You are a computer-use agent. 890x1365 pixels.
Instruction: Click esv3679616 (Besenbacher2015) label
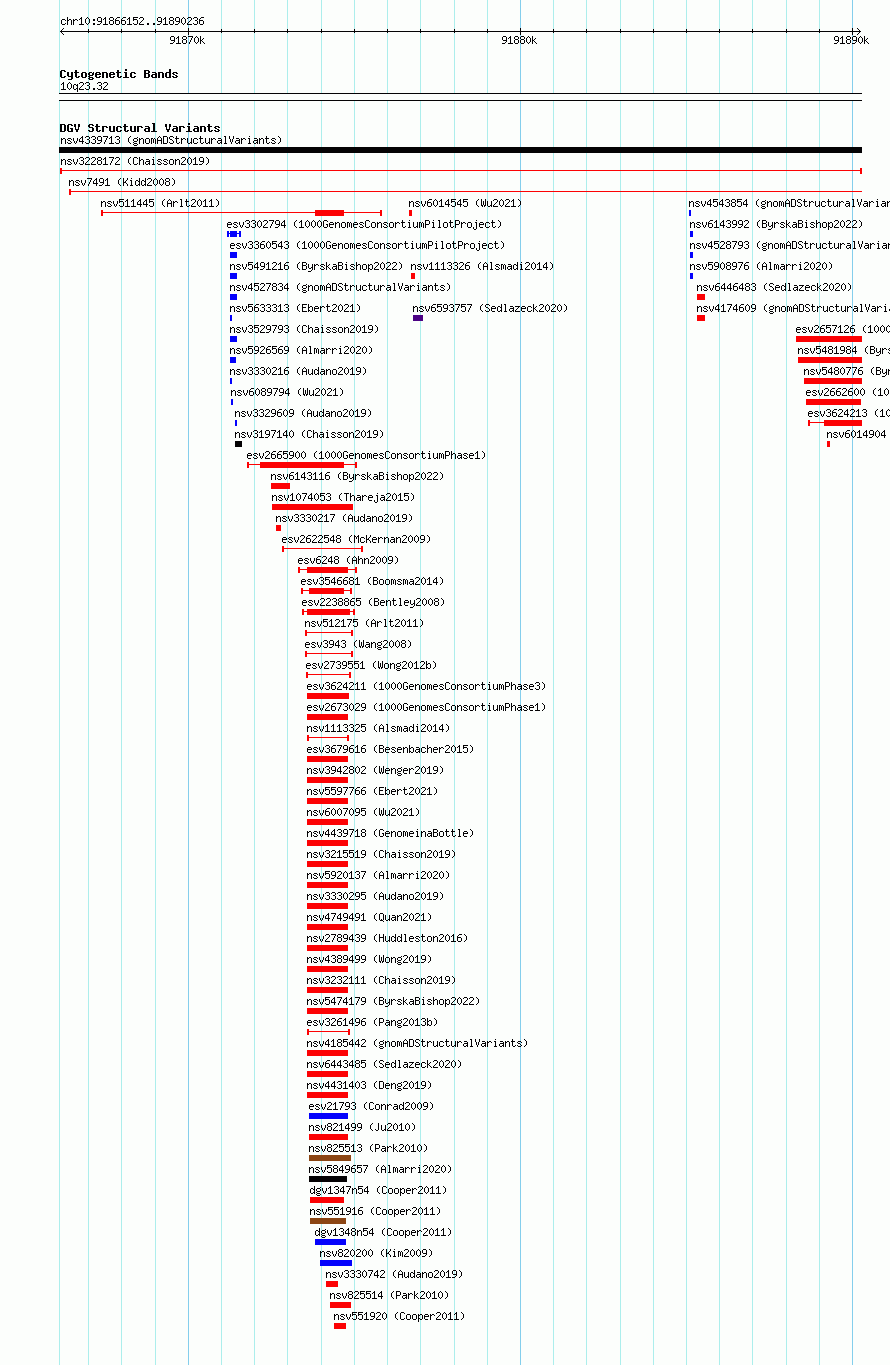(390, 749)
